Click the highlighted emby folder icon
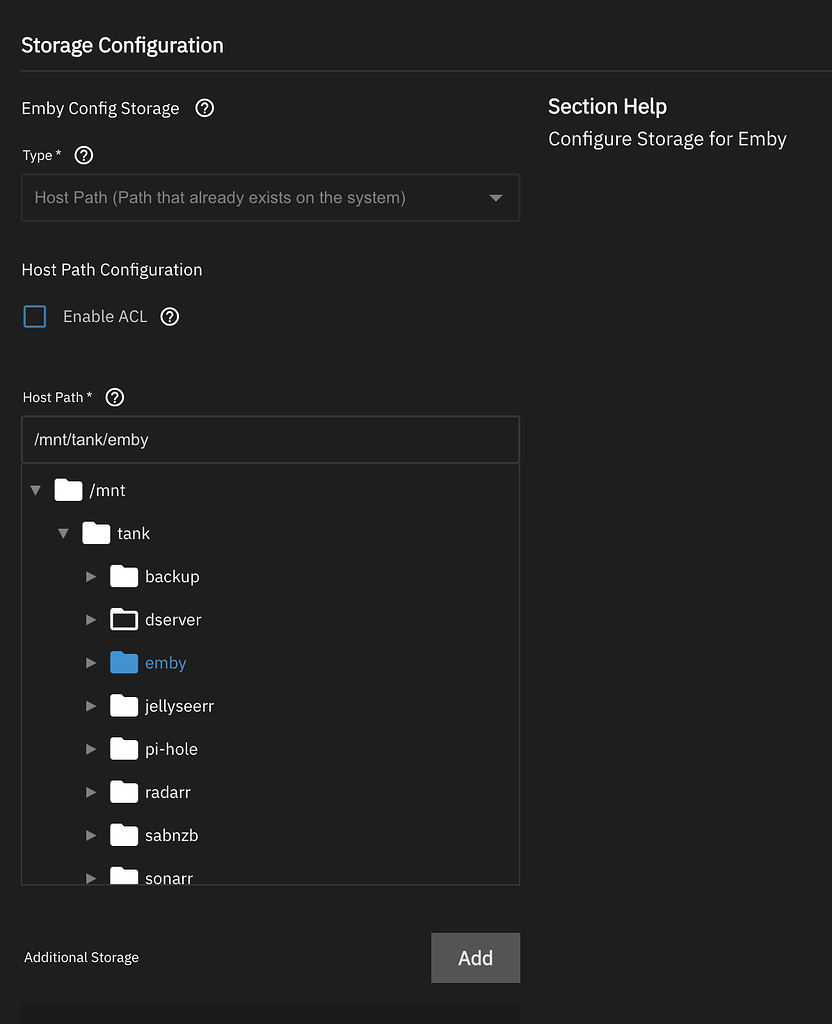This screenshot has height=1024, width=832. (123, 662)
